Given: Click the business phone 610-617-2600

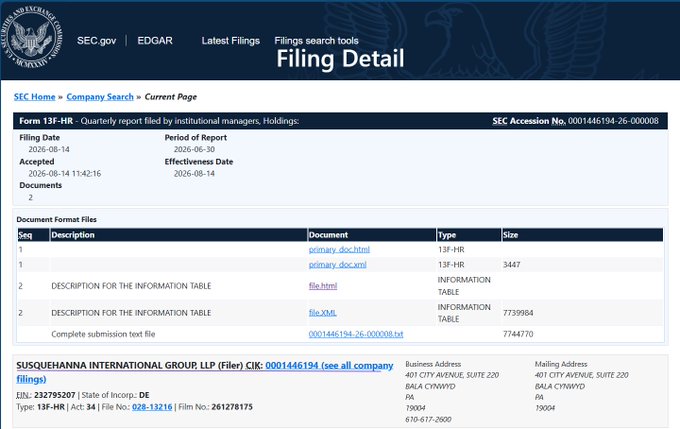Looking at the screenshot, I should [x=428, y=419].
